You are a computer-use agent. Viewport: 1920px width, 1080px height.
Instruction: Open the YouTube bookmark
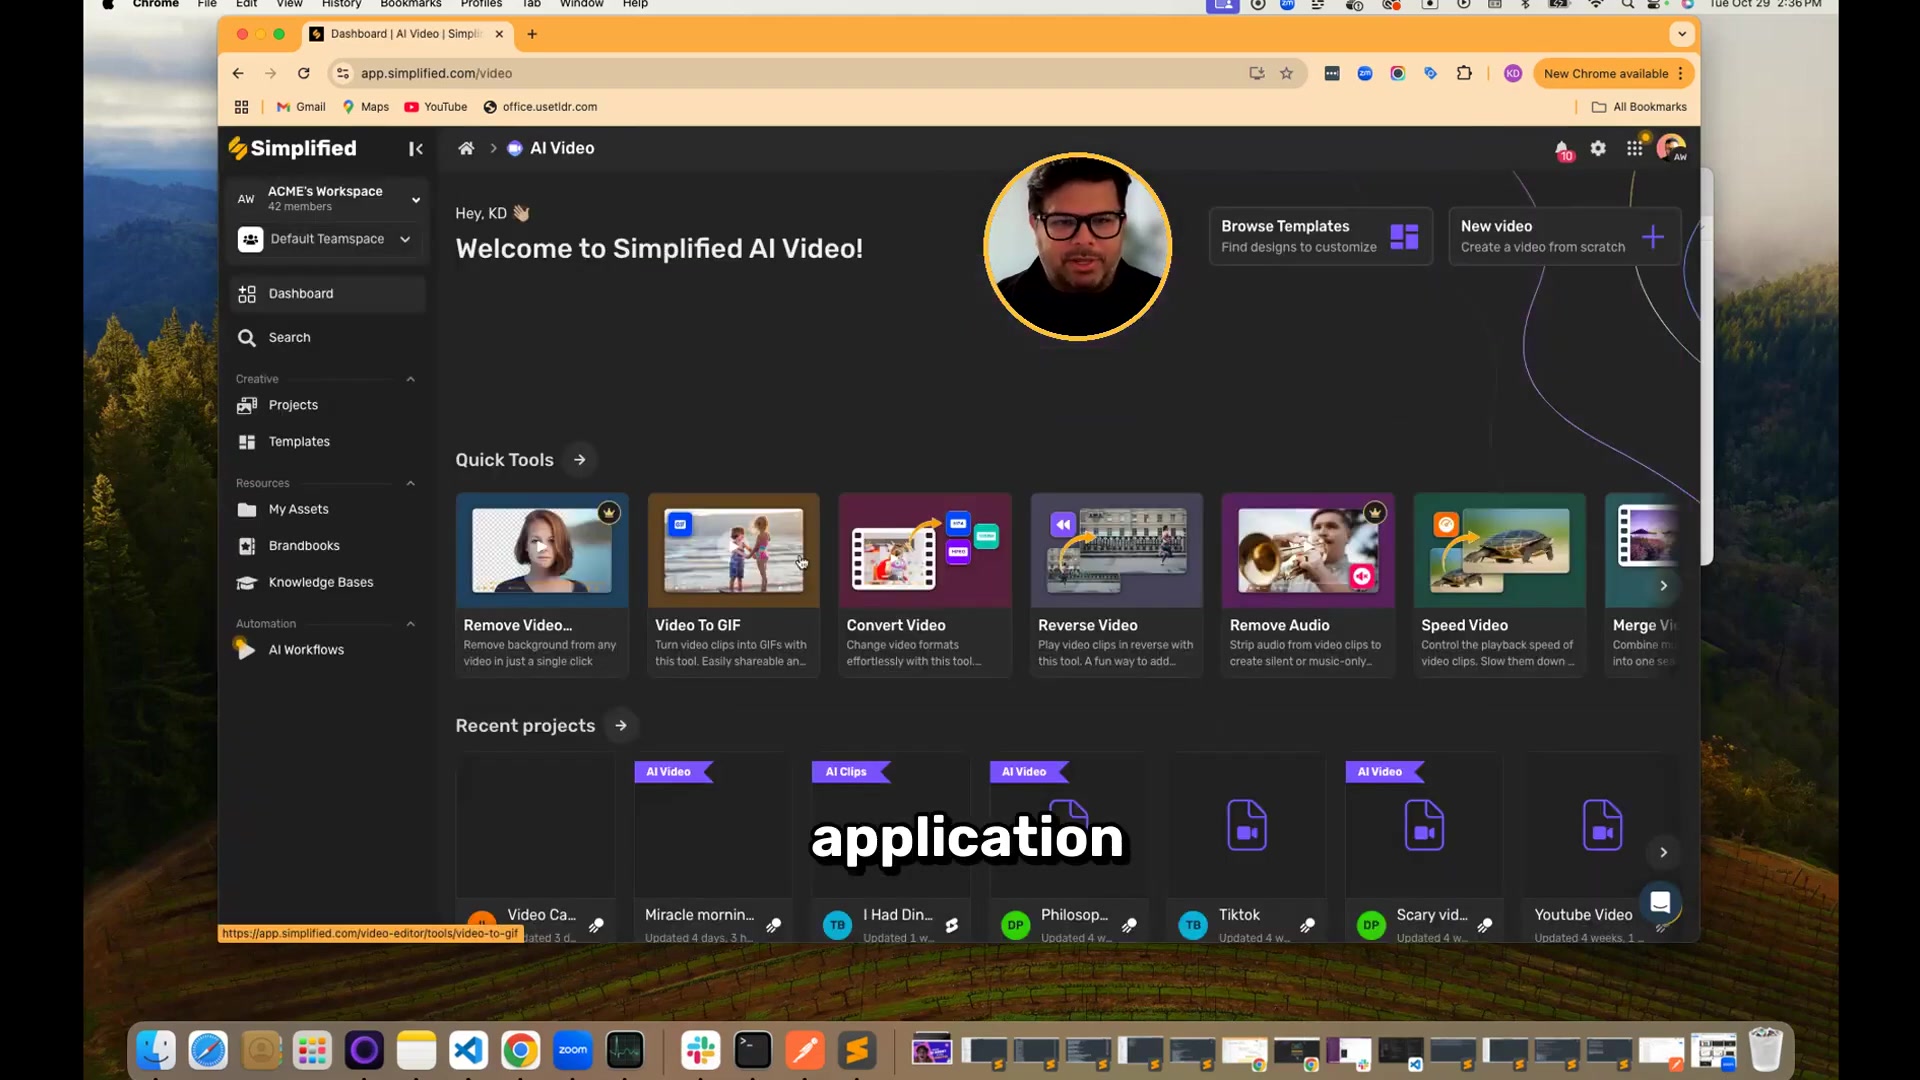[x=436, y=107]
